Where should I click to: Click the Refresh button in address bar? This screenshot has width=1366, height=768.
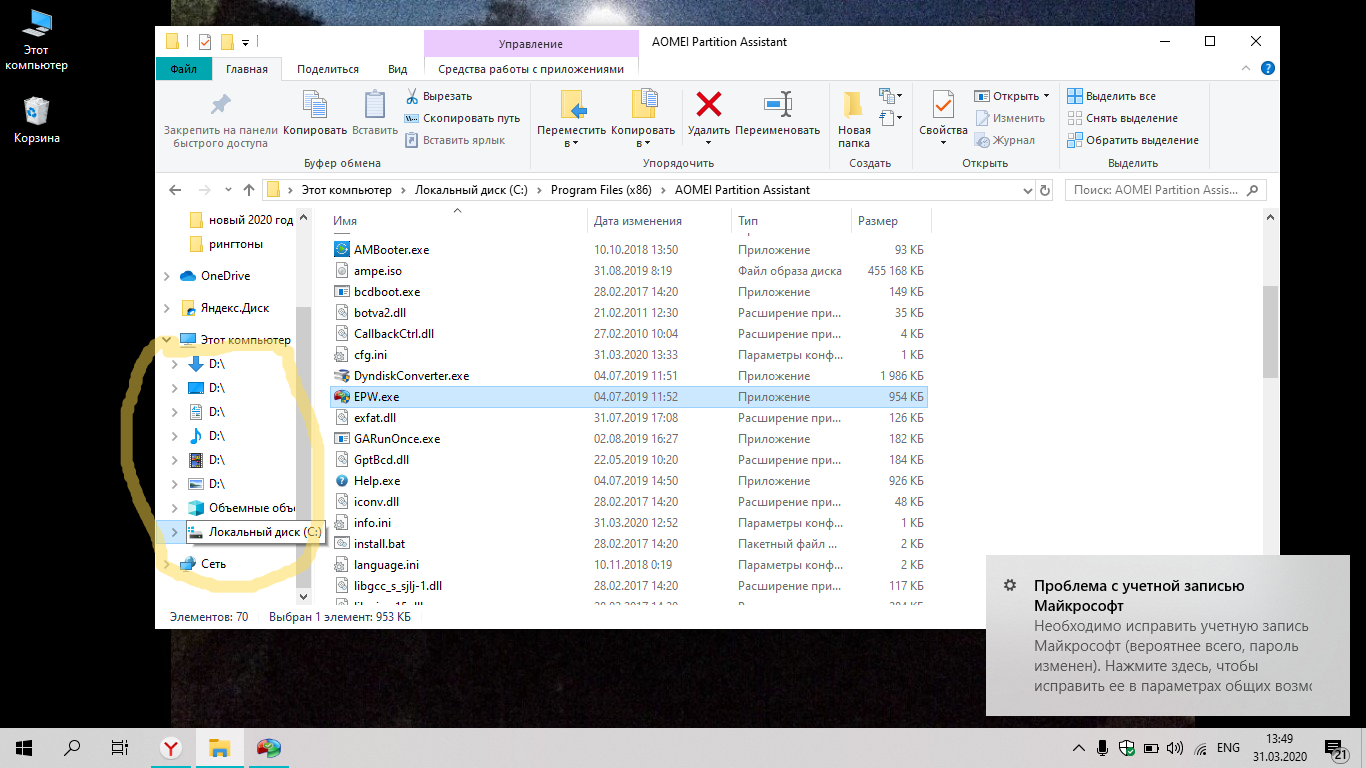1045,190
